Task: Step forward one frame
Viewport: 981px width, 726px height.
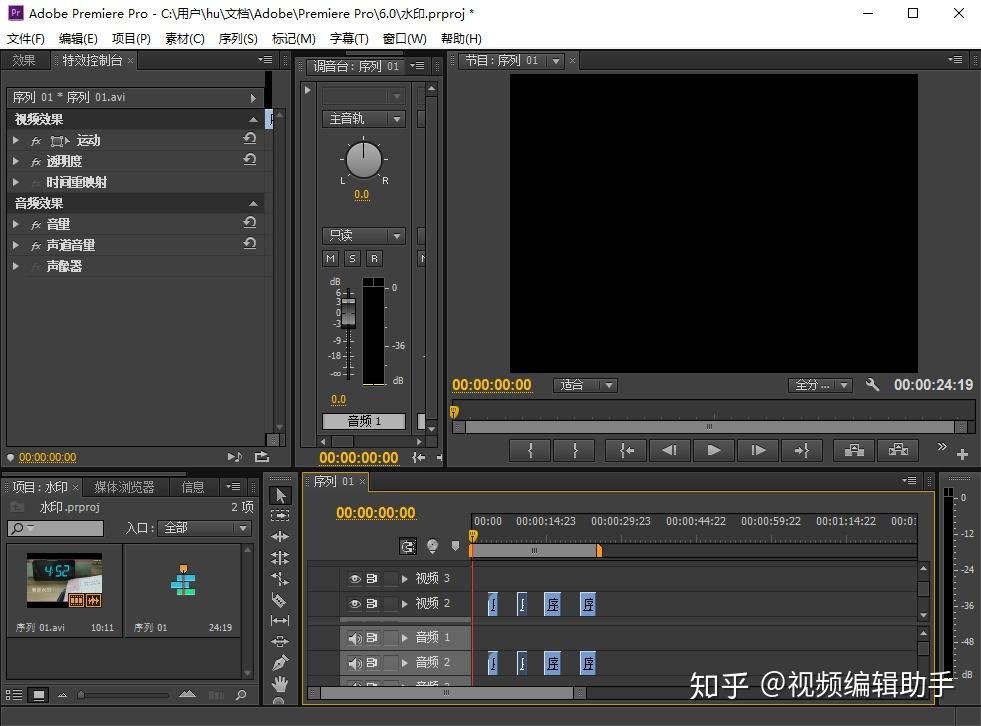Action: pyautogui.click(x=758, y=450)
